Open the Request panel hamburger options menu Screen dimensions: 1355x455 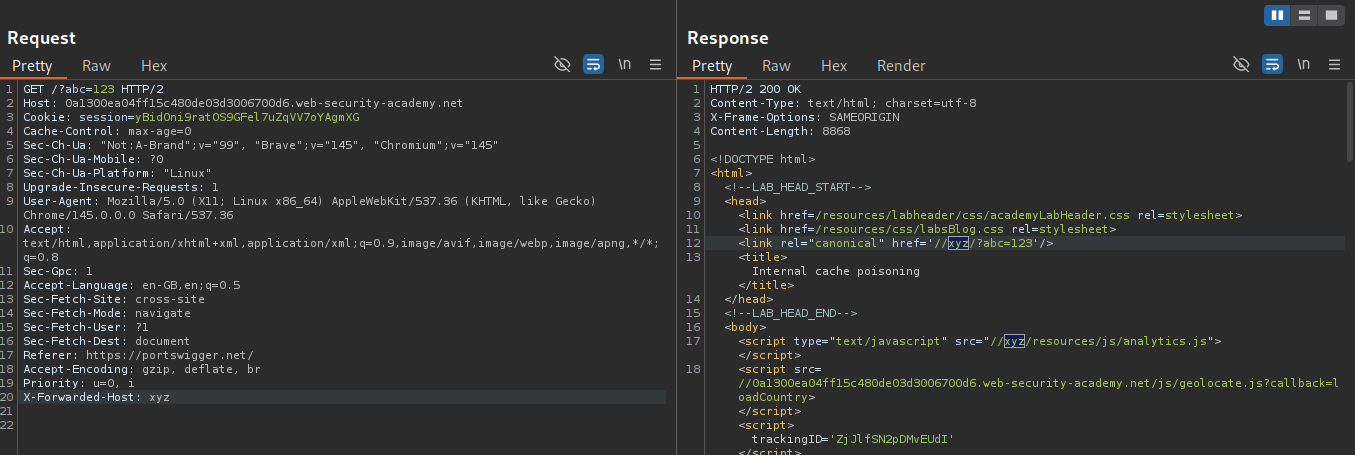(656, 65)
